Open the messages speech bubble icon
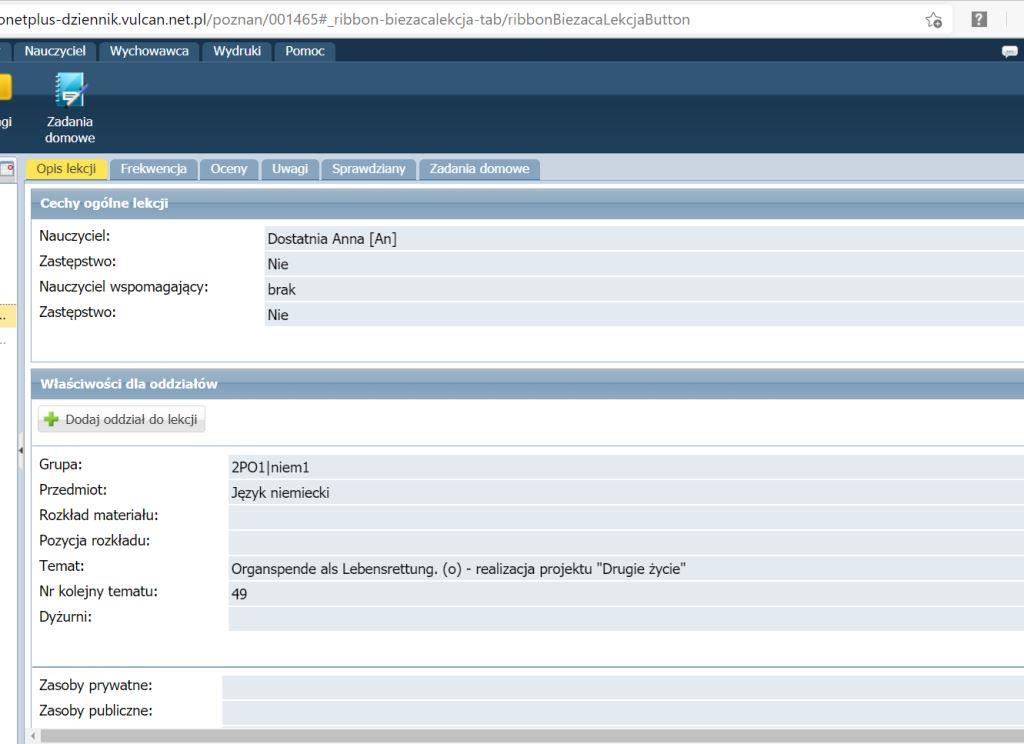Image resolution: width=1024 pixels, height=744 pixels. coord(1010,53)
